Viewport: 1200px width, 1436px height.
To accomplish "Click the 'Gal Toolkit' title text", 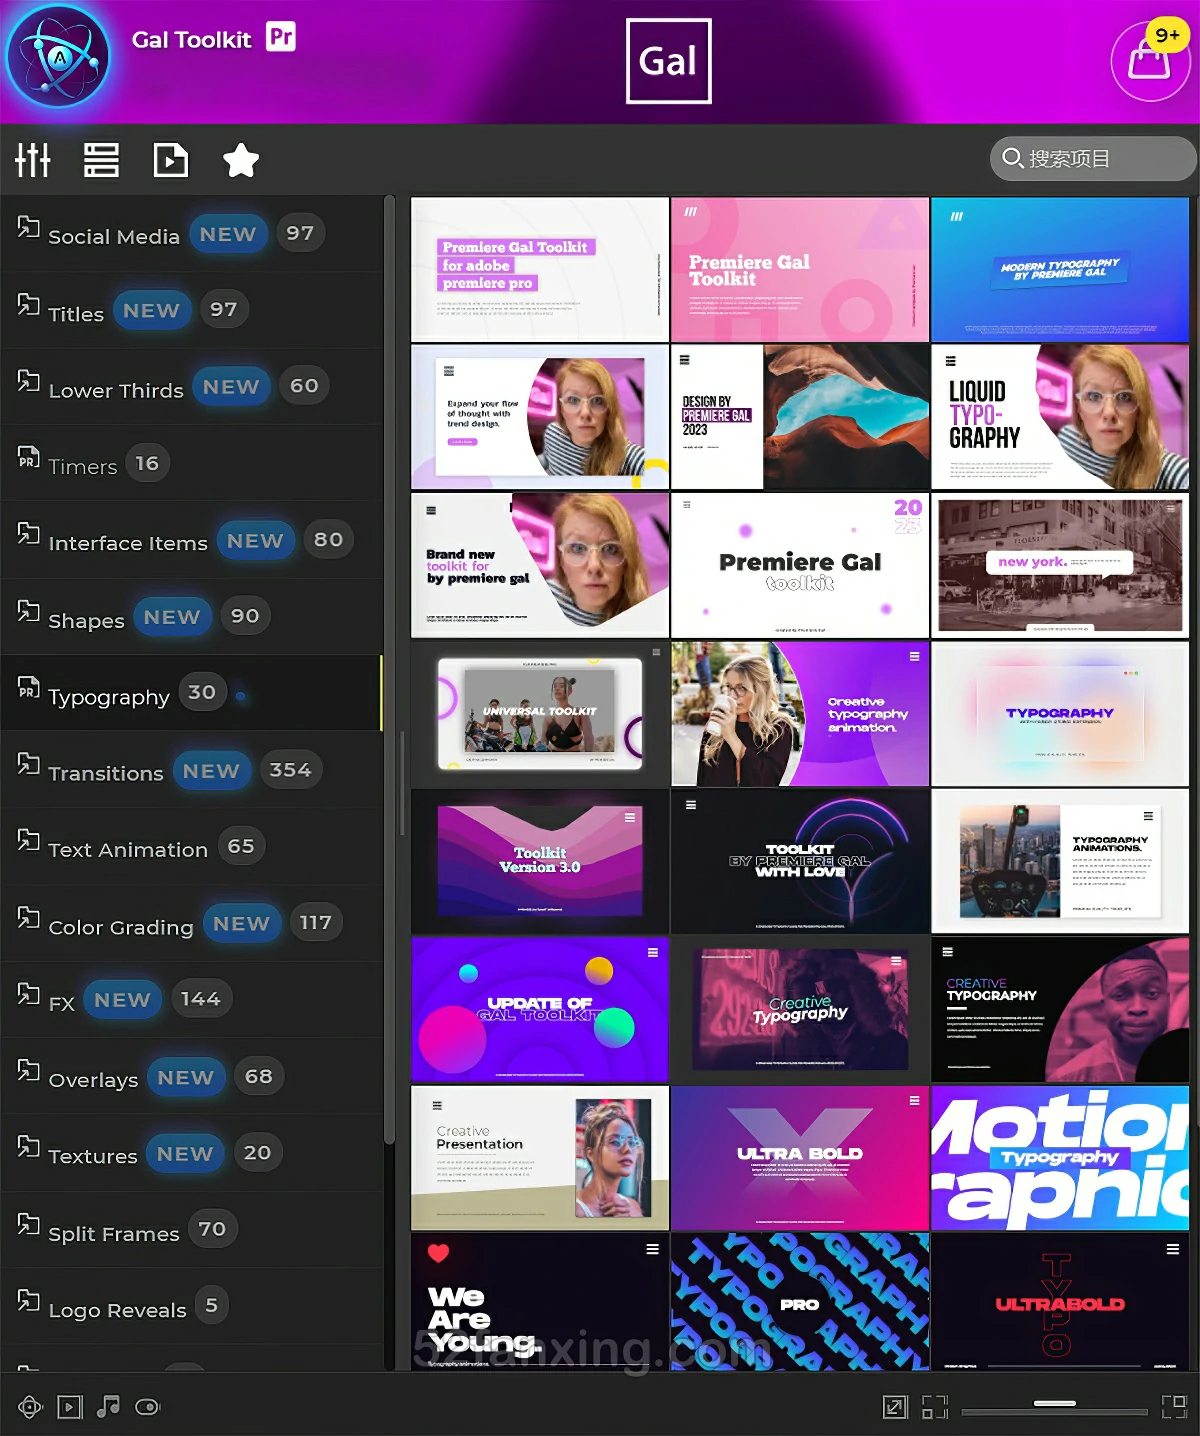I will point(192,40).
